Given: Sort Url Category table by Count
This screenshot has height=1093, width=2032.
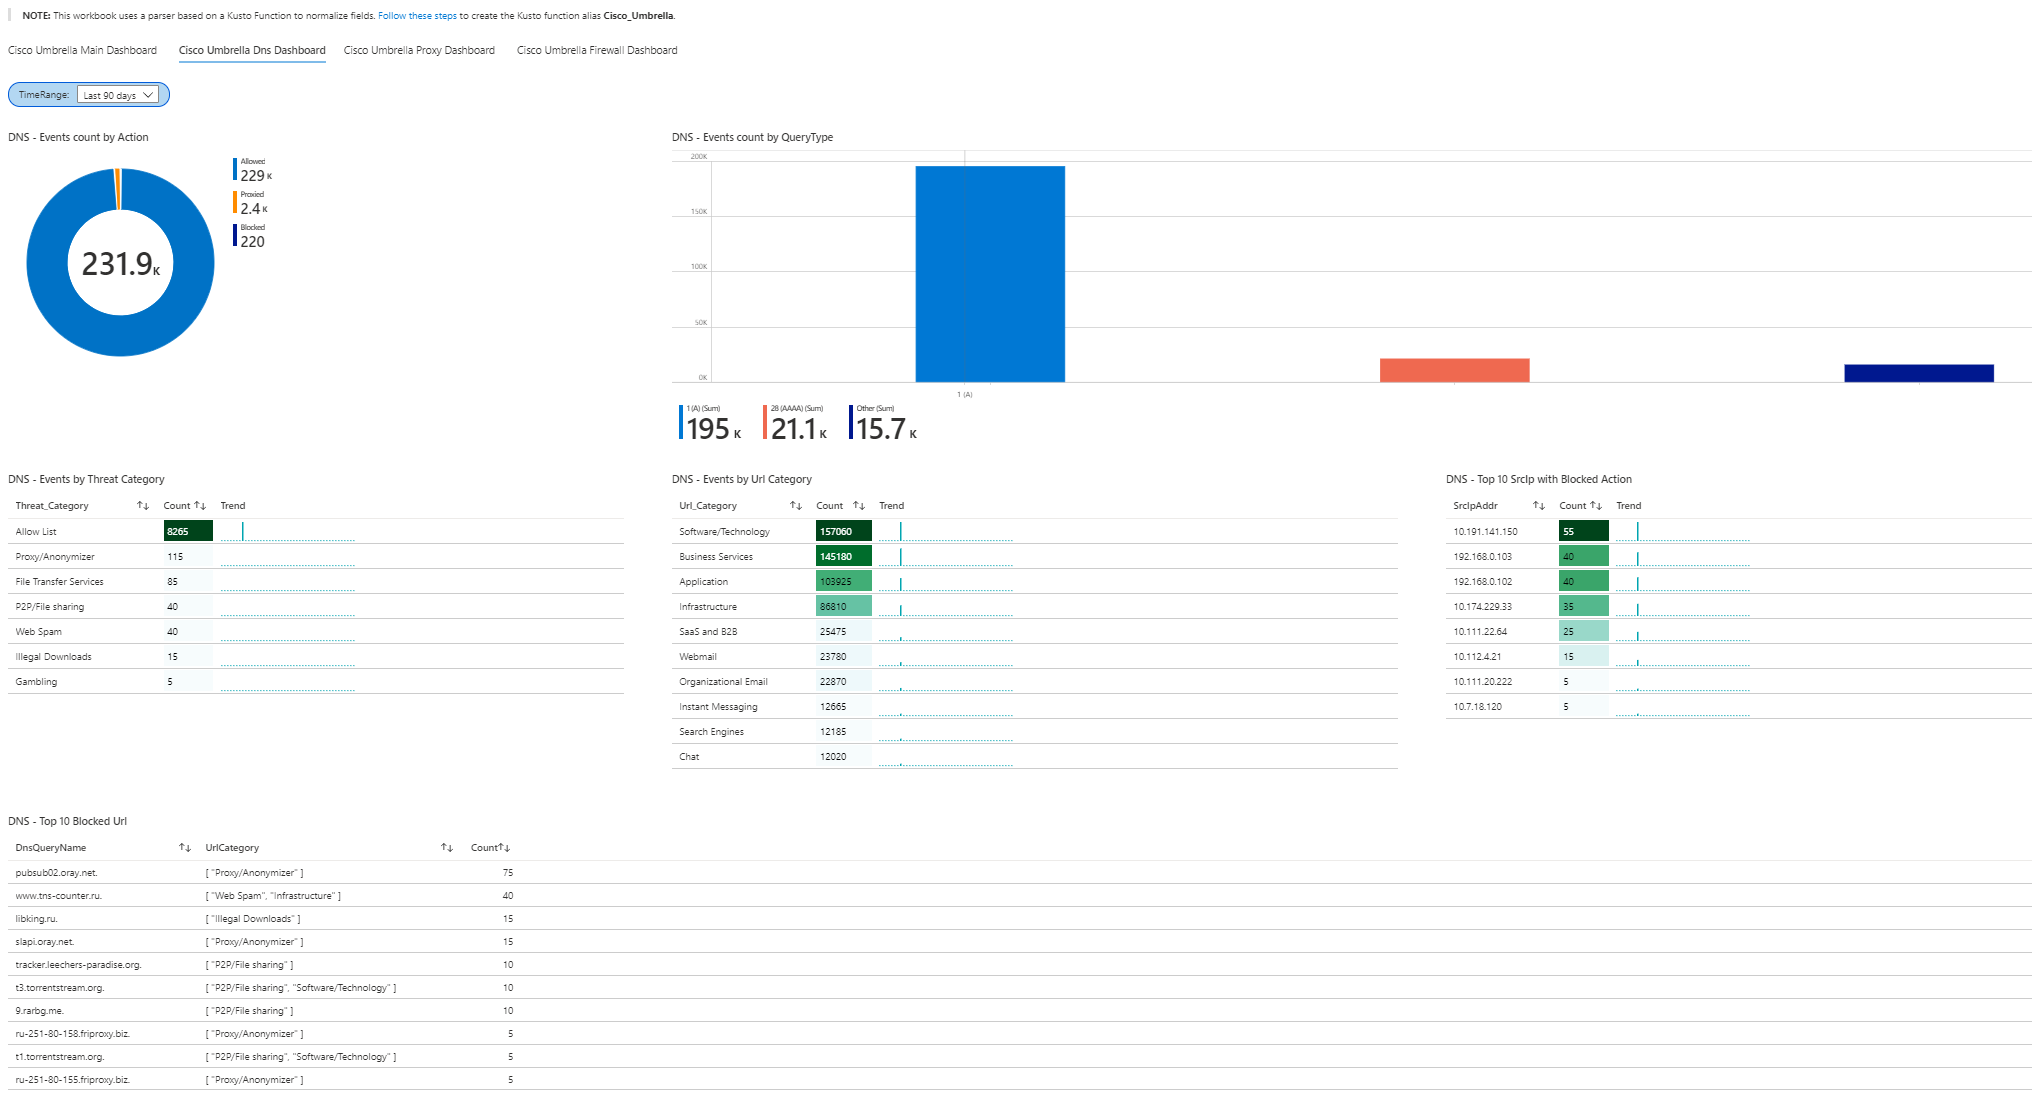Looking at the screenshot, I should tap(859, 506).
